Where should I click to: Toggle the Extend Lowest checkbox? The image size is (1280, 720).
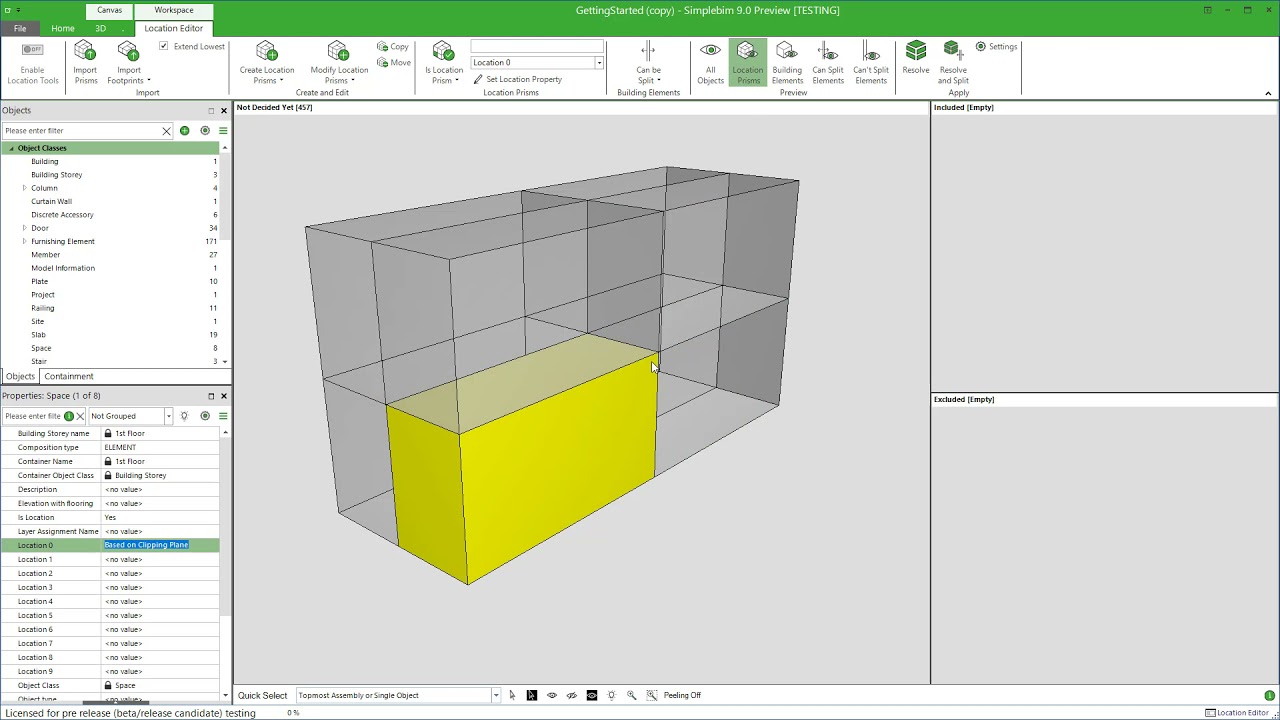(164, 46)
